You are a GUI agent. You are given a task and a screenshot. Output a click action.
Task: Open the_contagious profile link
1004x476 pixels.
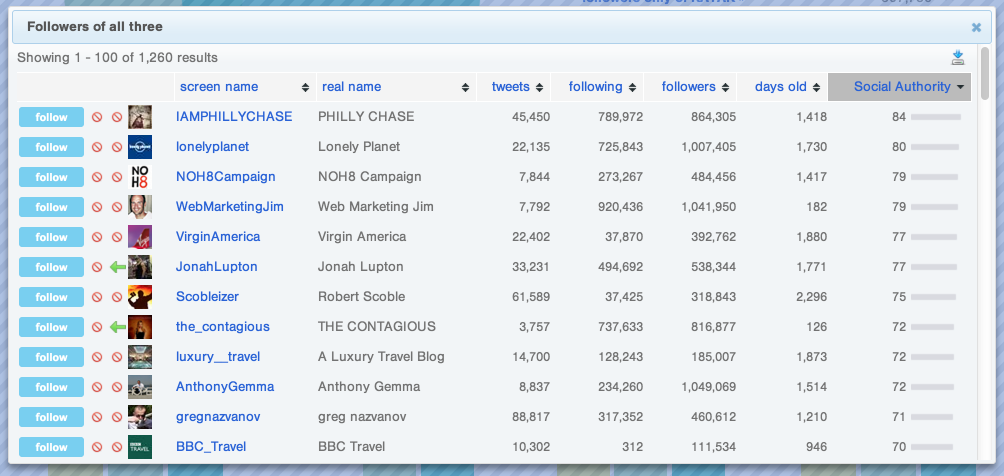pos(223,327)
